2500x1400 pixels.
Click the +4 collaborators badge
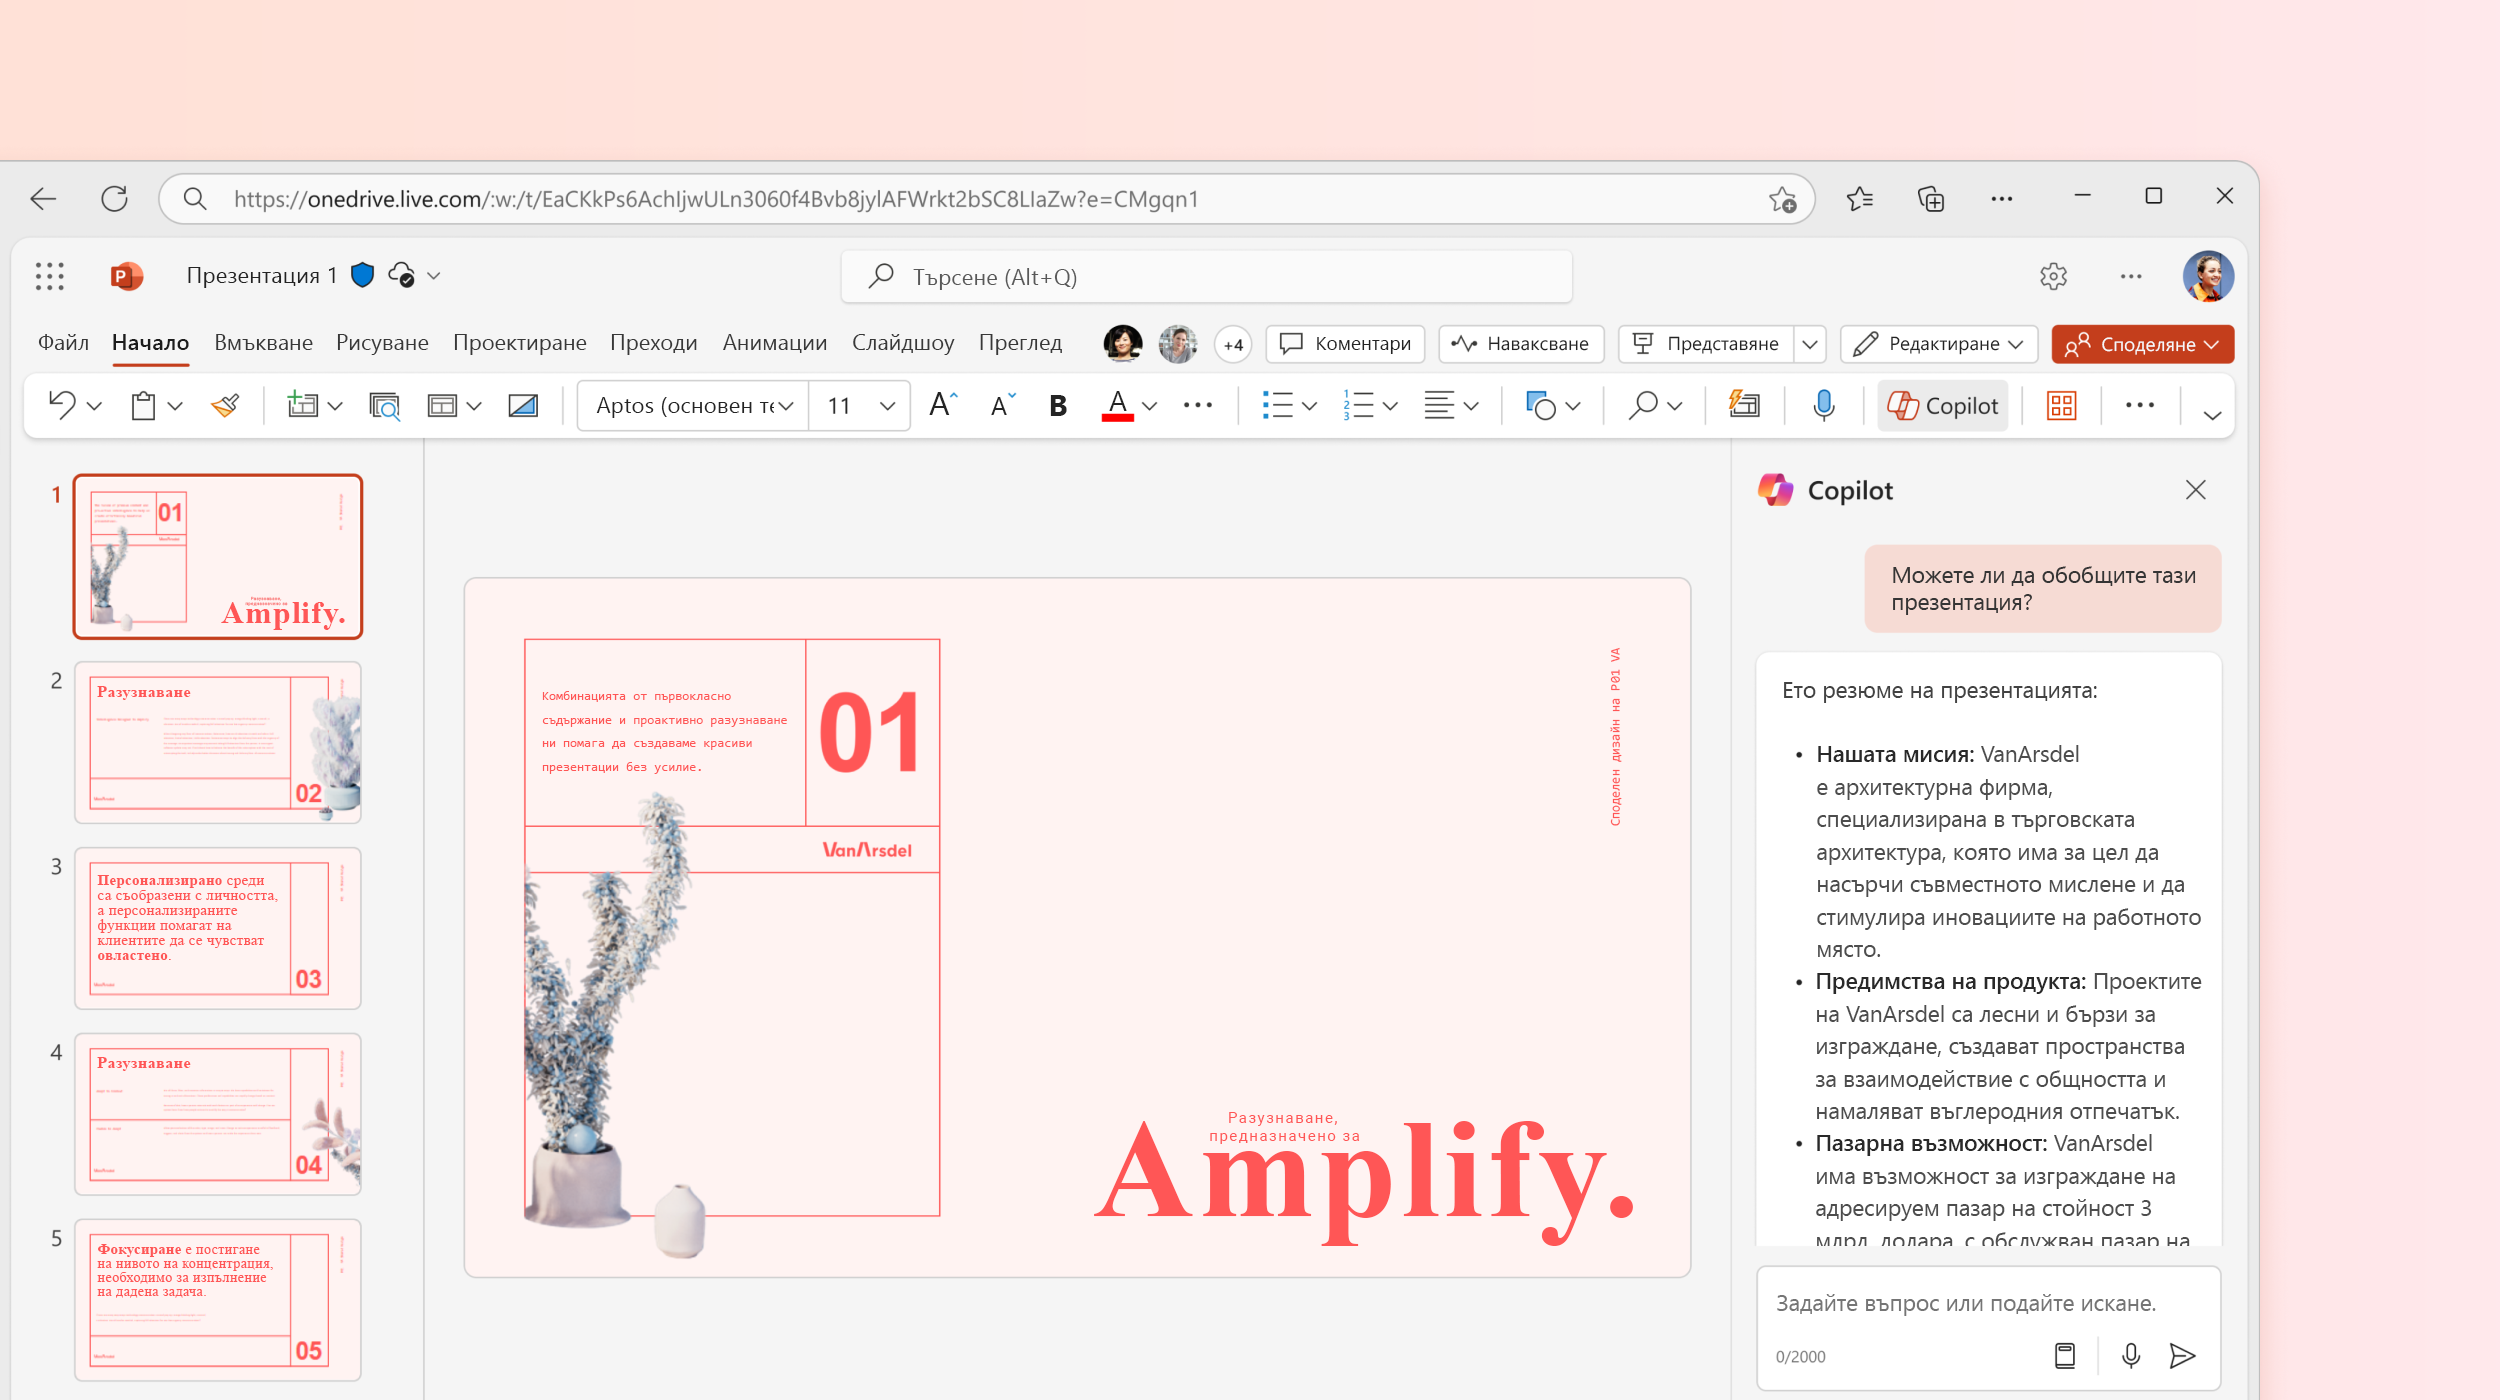coord(1233,344)
